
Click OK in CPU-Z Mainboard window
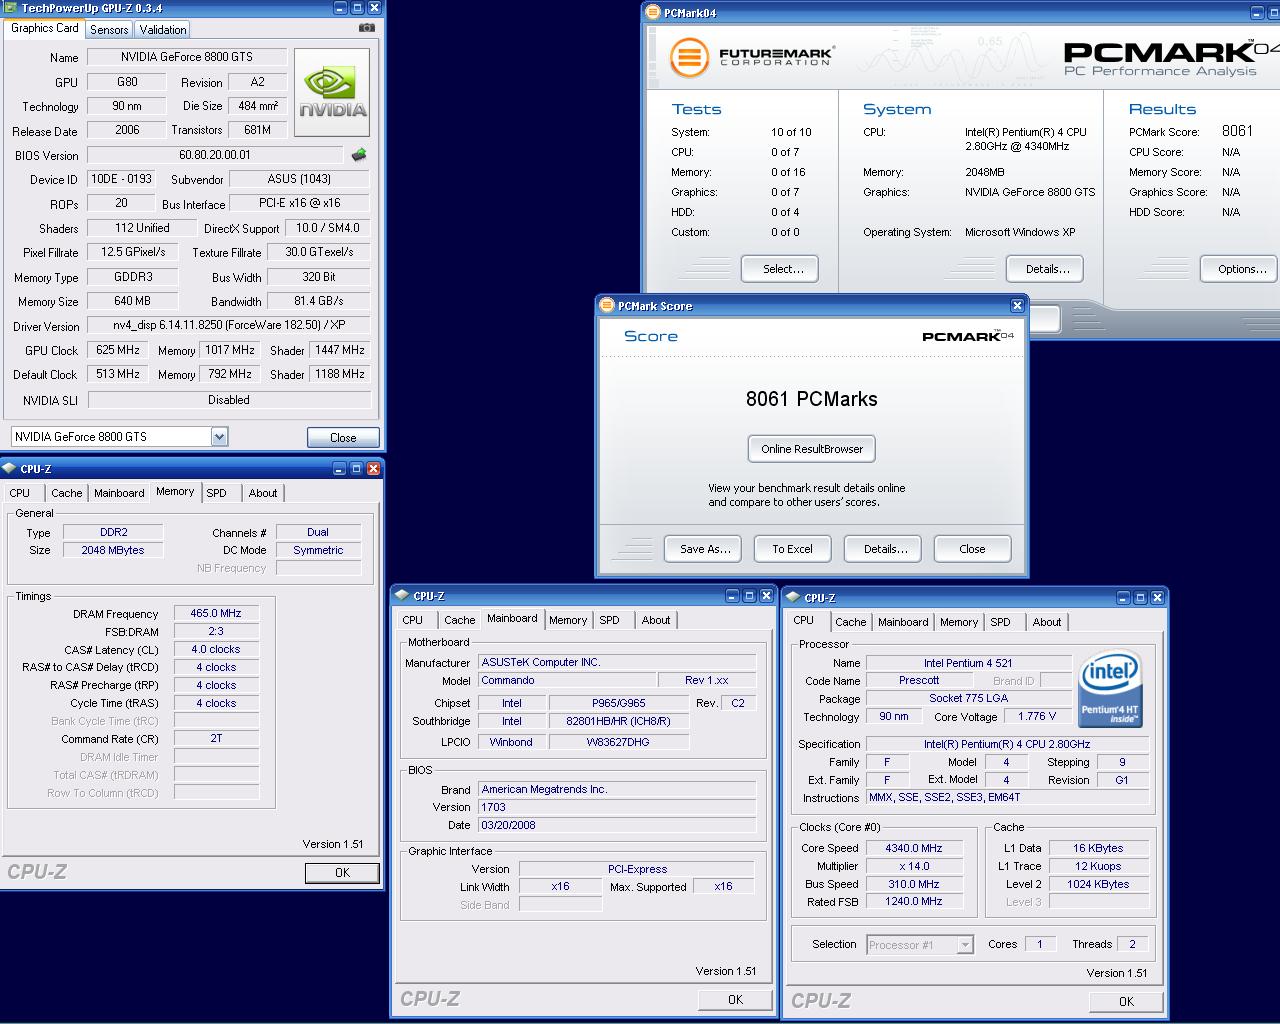click(x=735, y=1000)
